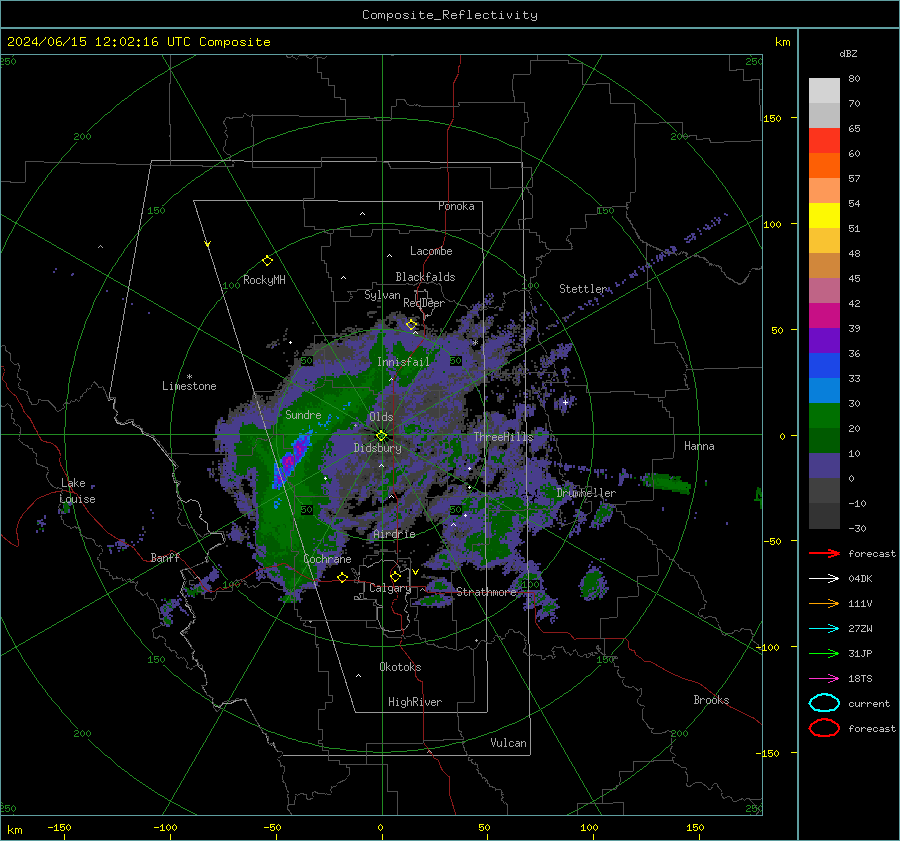Image resolution: width=900 pixels, height=841 pixels.
Task: Click the magenta 39-42 dBZ swatch
Action: coord(824,316)
